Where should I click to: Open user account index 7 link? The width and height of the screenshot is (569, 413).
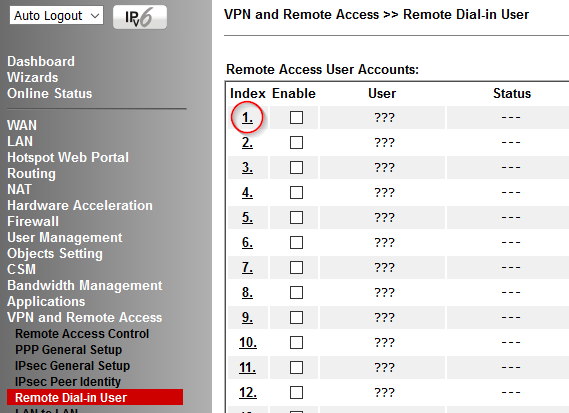coord(247,267)
